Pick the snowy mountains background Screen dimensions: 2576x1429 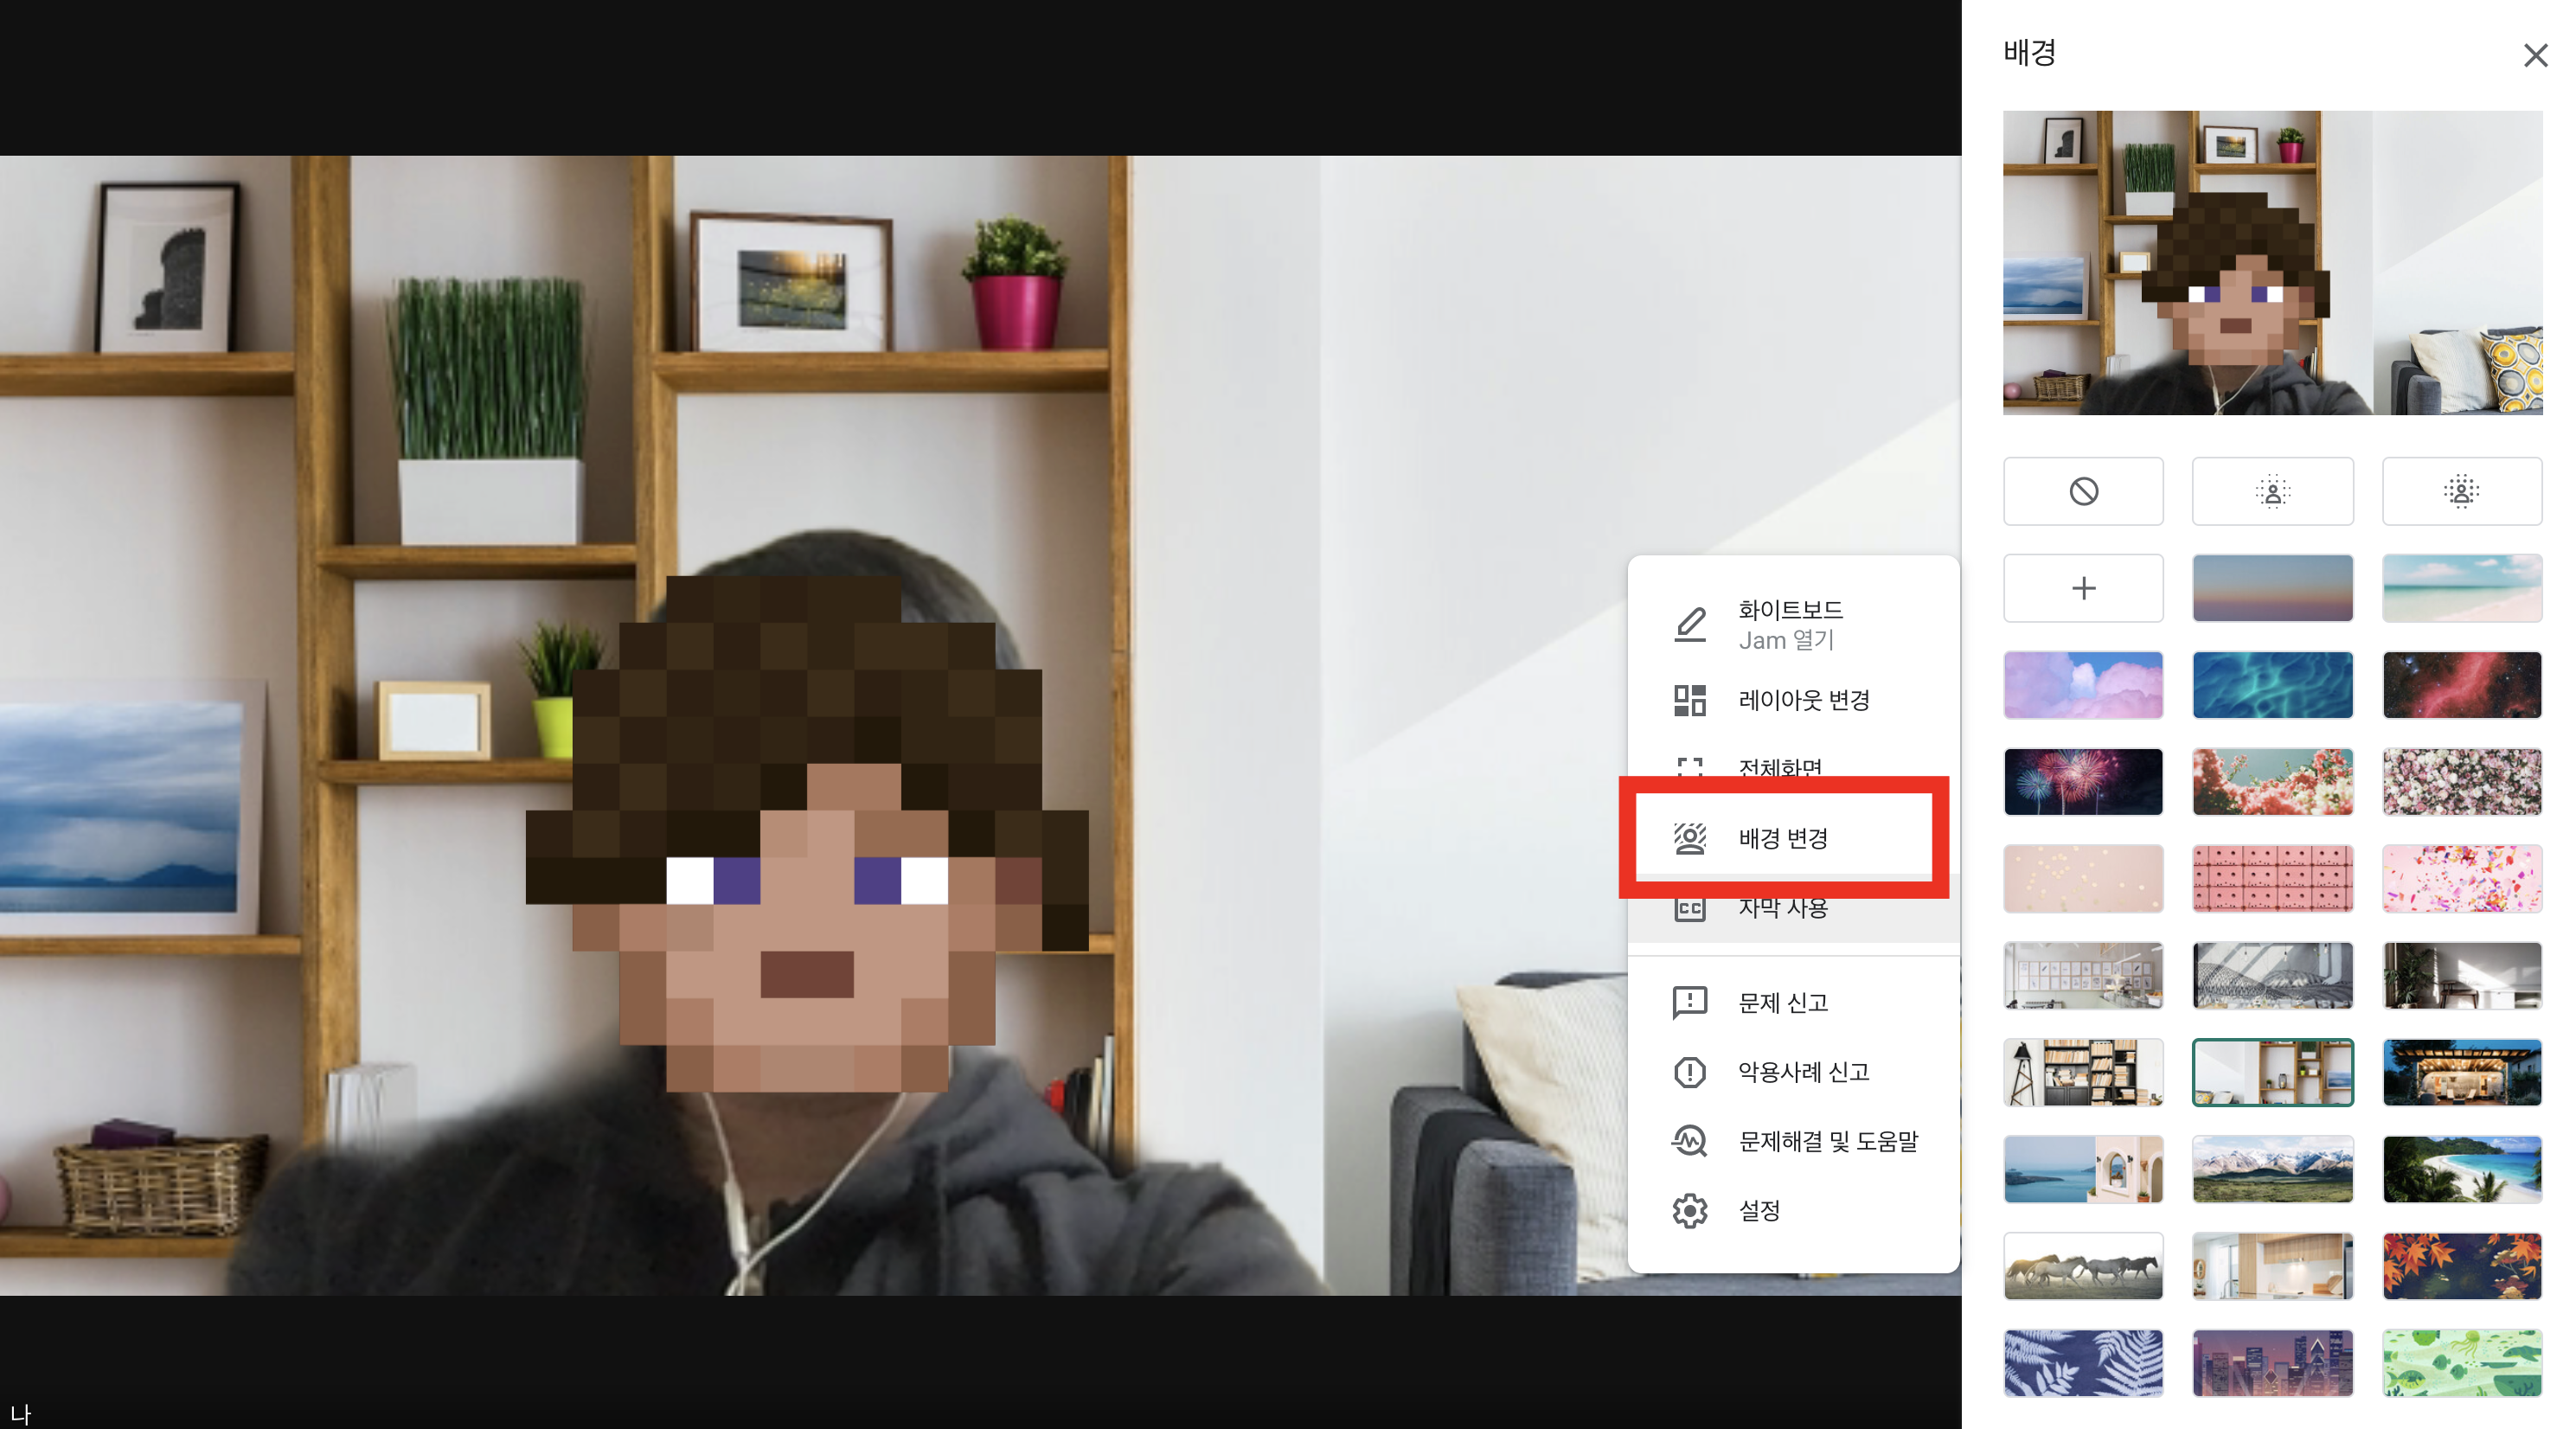[x=2272, y=1169]
